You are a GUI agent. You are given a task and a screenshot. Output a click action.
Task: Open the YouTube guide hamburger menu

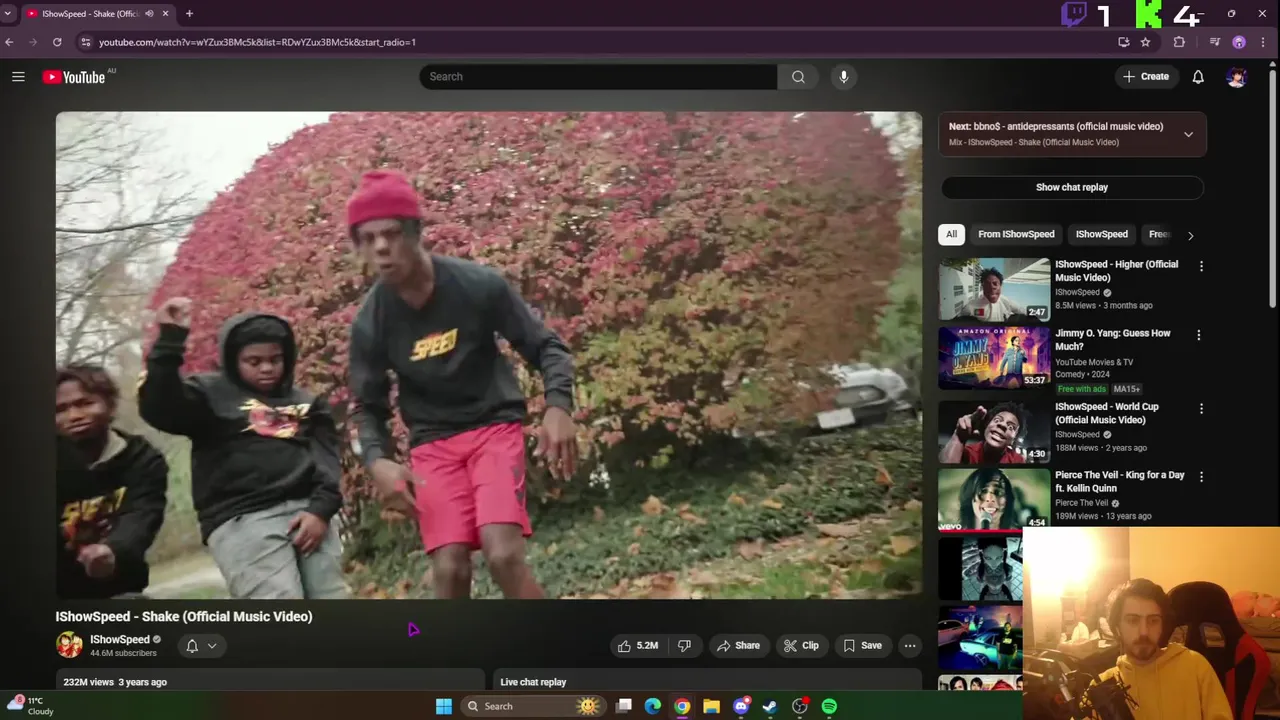pos(18,76)
